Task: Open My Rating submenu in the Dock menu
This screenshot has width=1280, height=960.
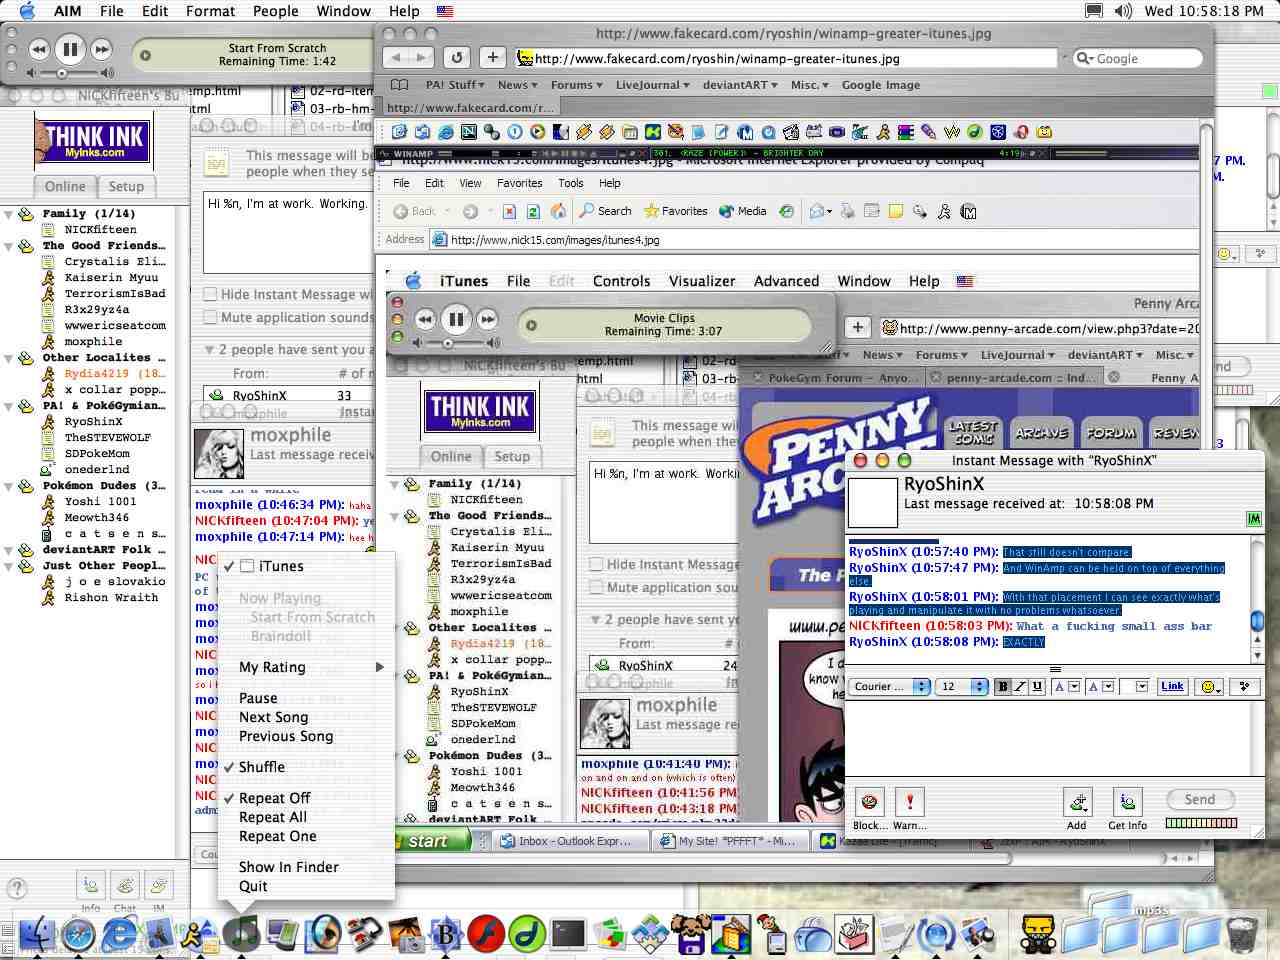Action: click(306, 667)
